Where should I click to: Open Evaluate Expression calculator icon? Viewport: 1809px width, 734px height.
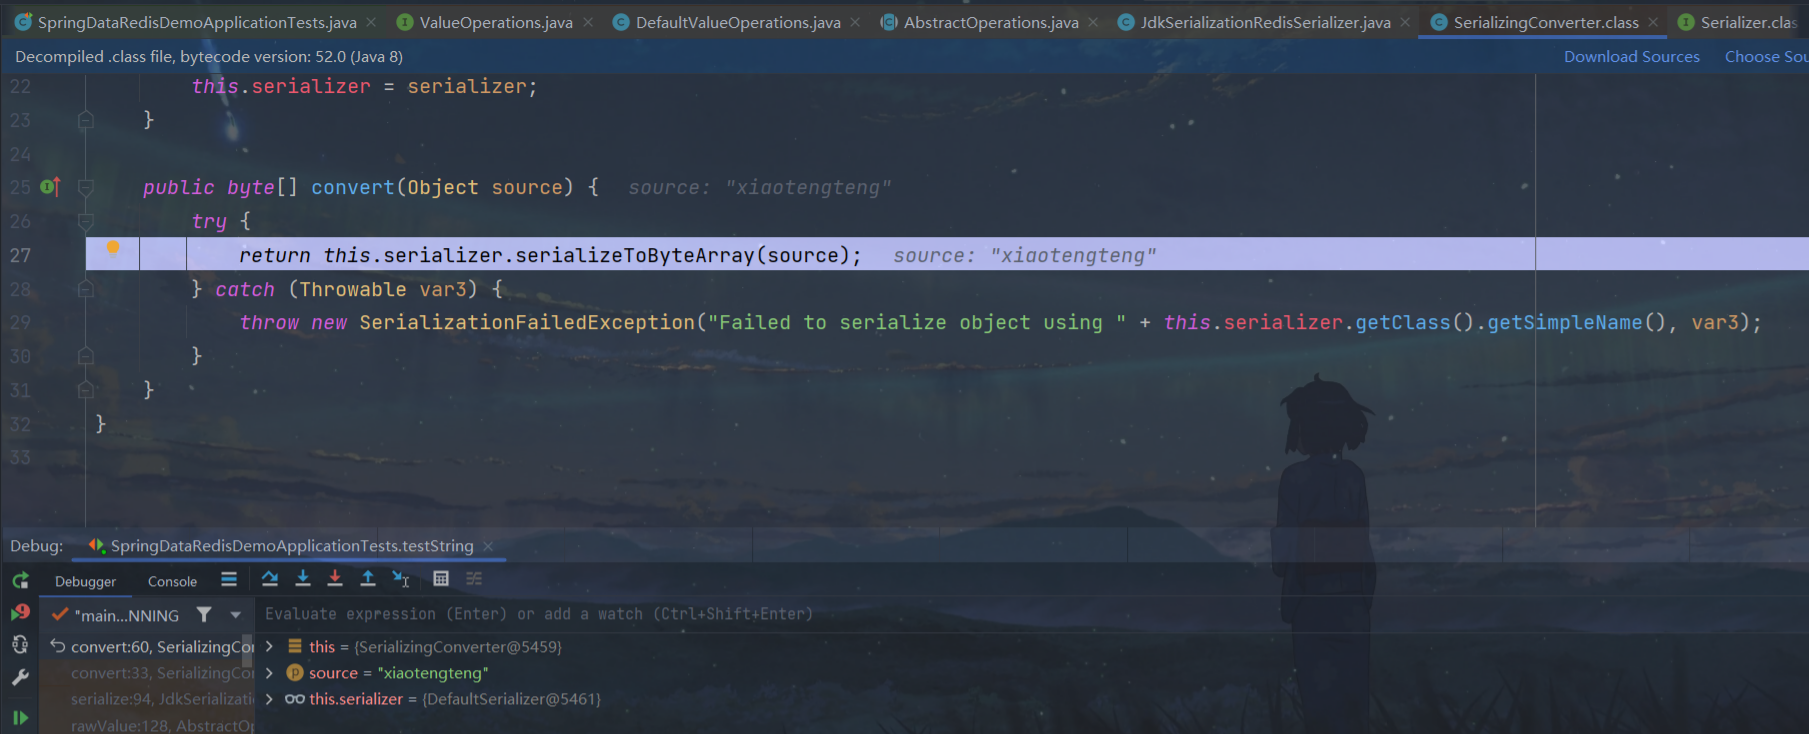441,579
